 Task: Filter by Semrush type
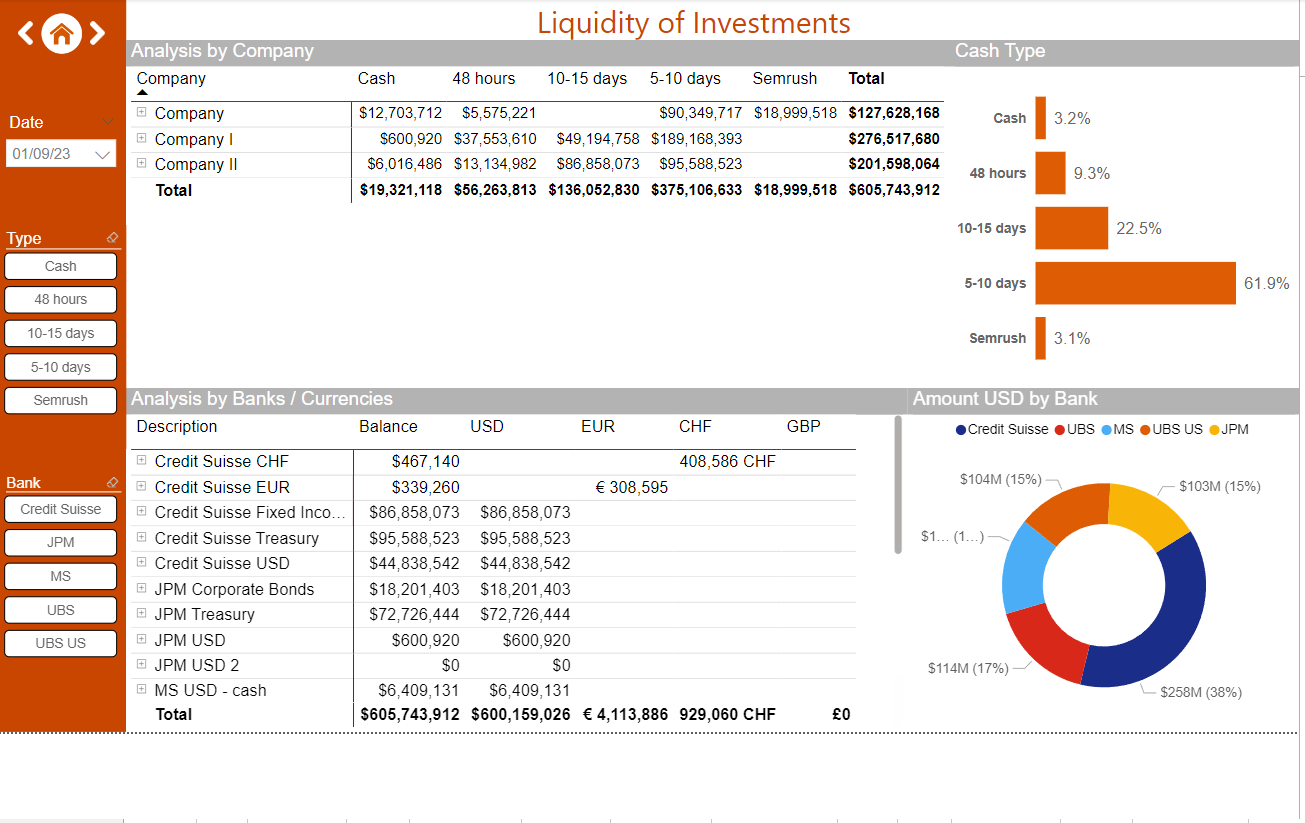tap(61, 400)
